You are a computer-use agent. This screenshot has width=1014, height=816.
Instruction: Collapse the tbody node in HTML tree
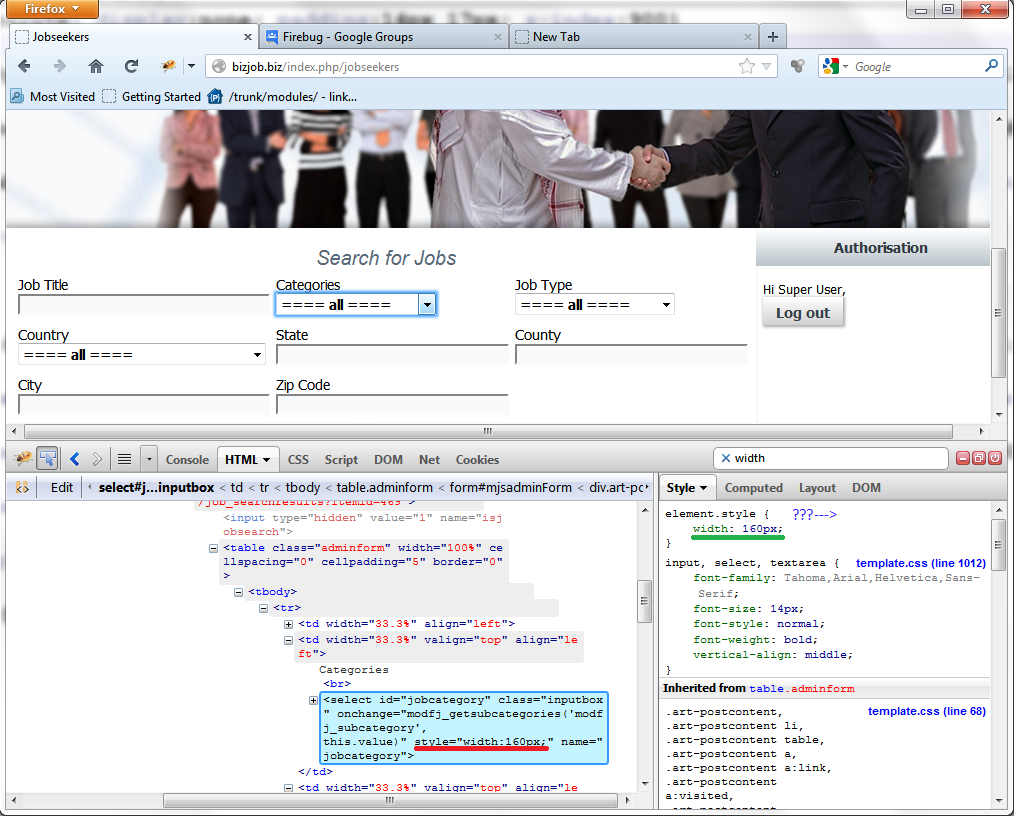[239, 592]
